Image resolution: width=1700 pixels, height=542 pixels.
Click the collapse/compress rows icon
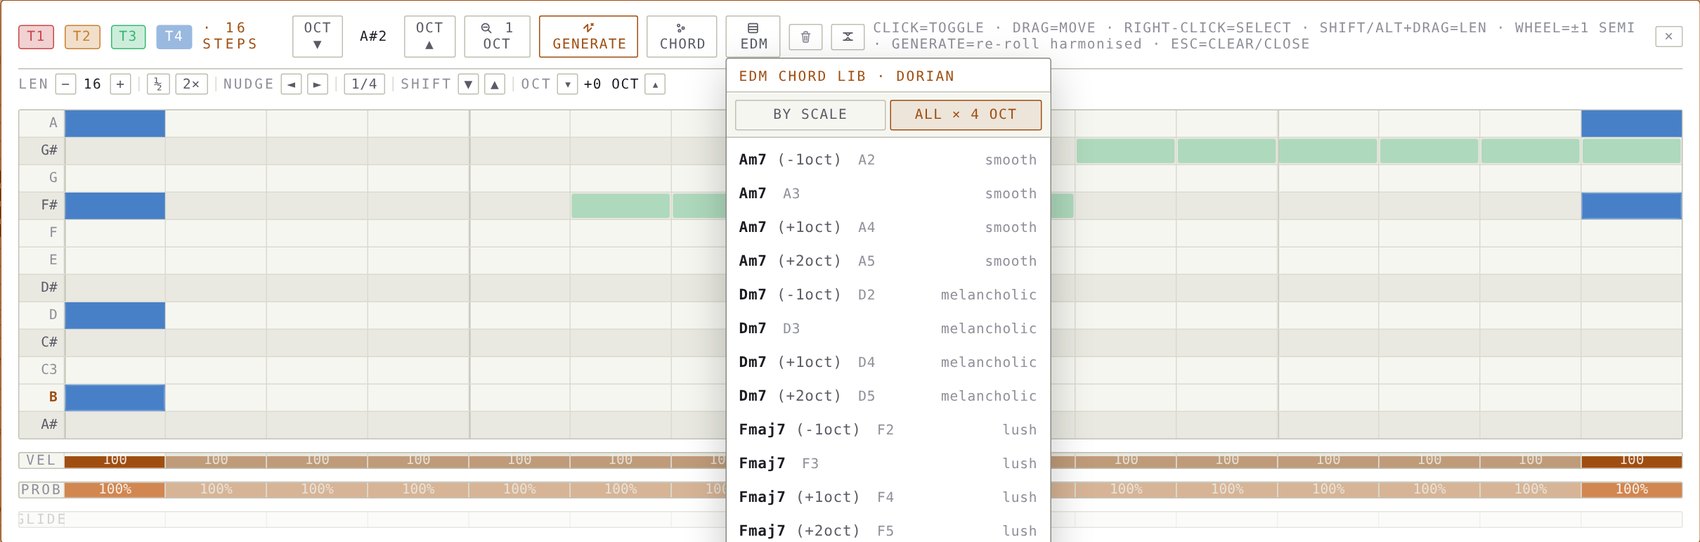pos(847,37)
